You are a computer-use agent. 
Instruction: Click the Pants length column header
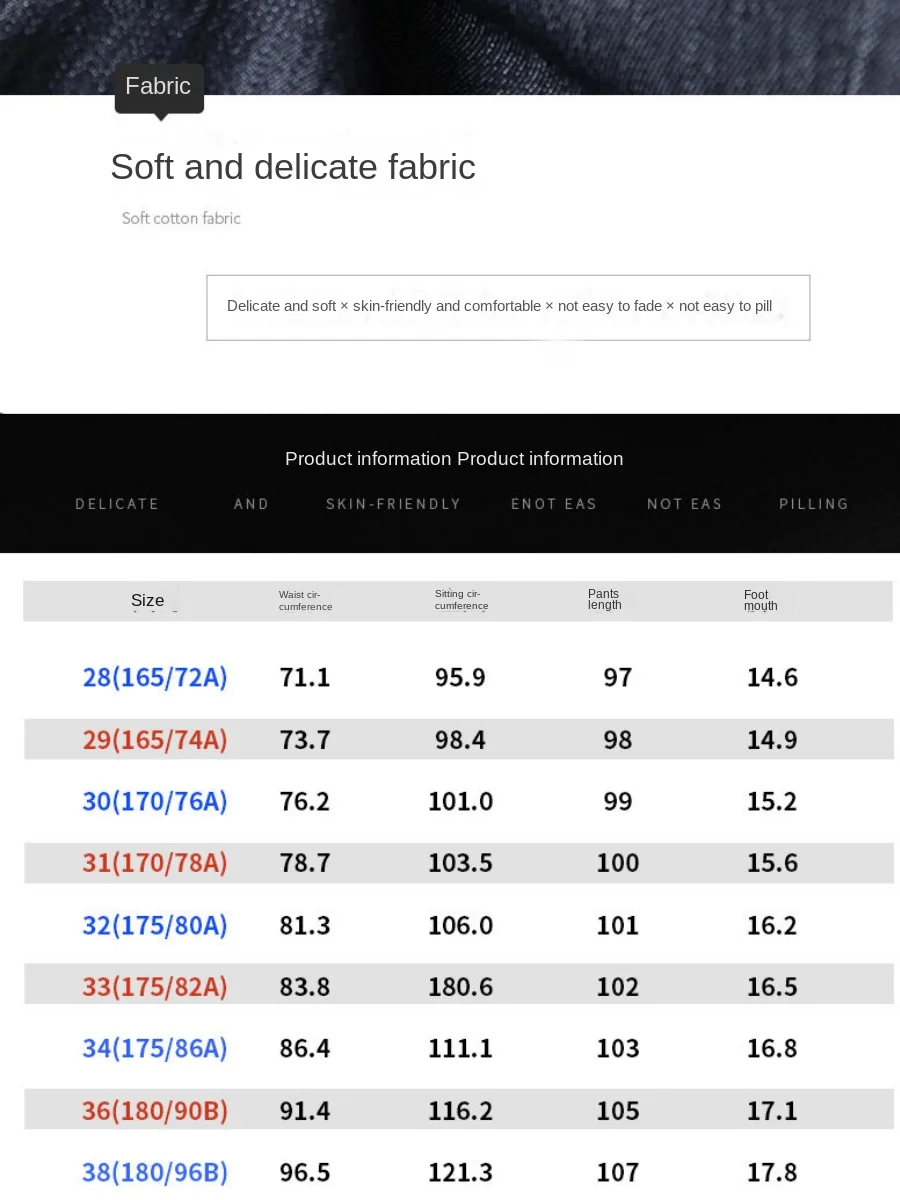point(604,600)
